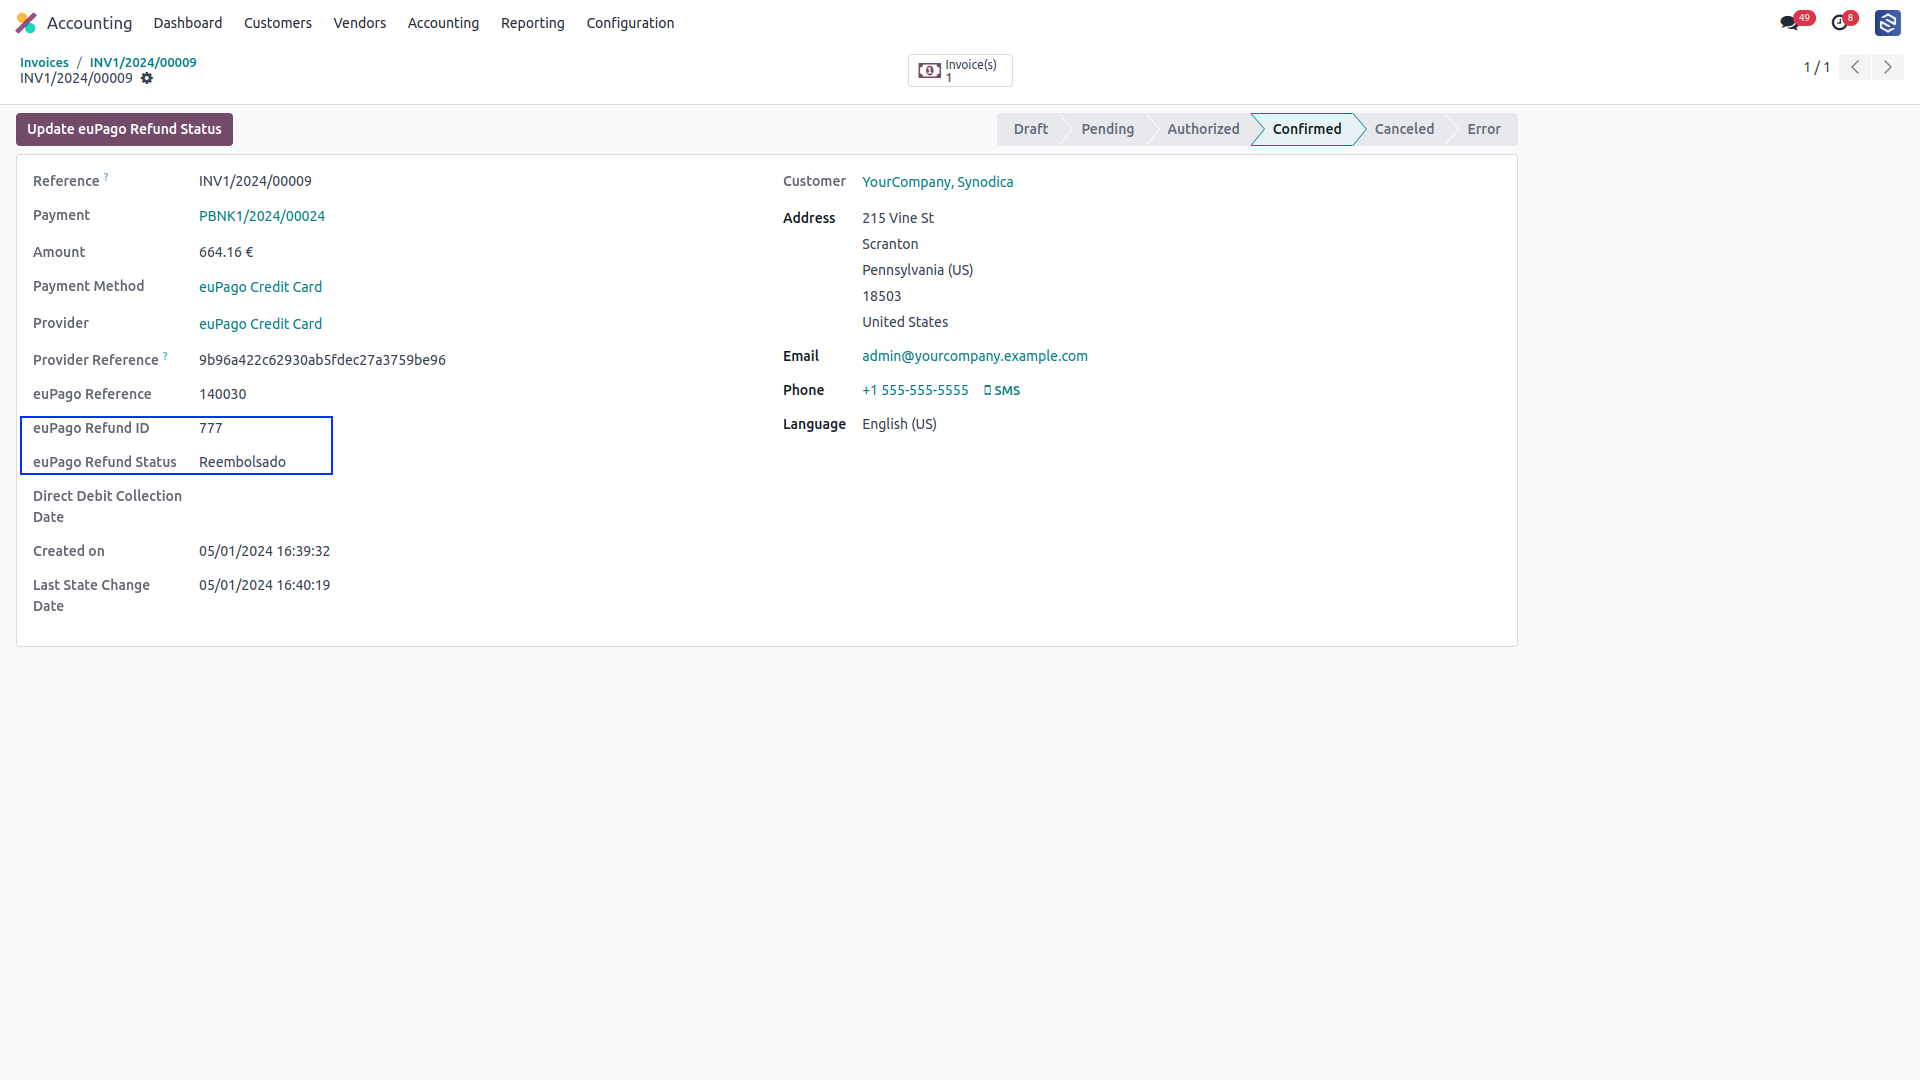Select the Pending status stage

[1107, 129]
